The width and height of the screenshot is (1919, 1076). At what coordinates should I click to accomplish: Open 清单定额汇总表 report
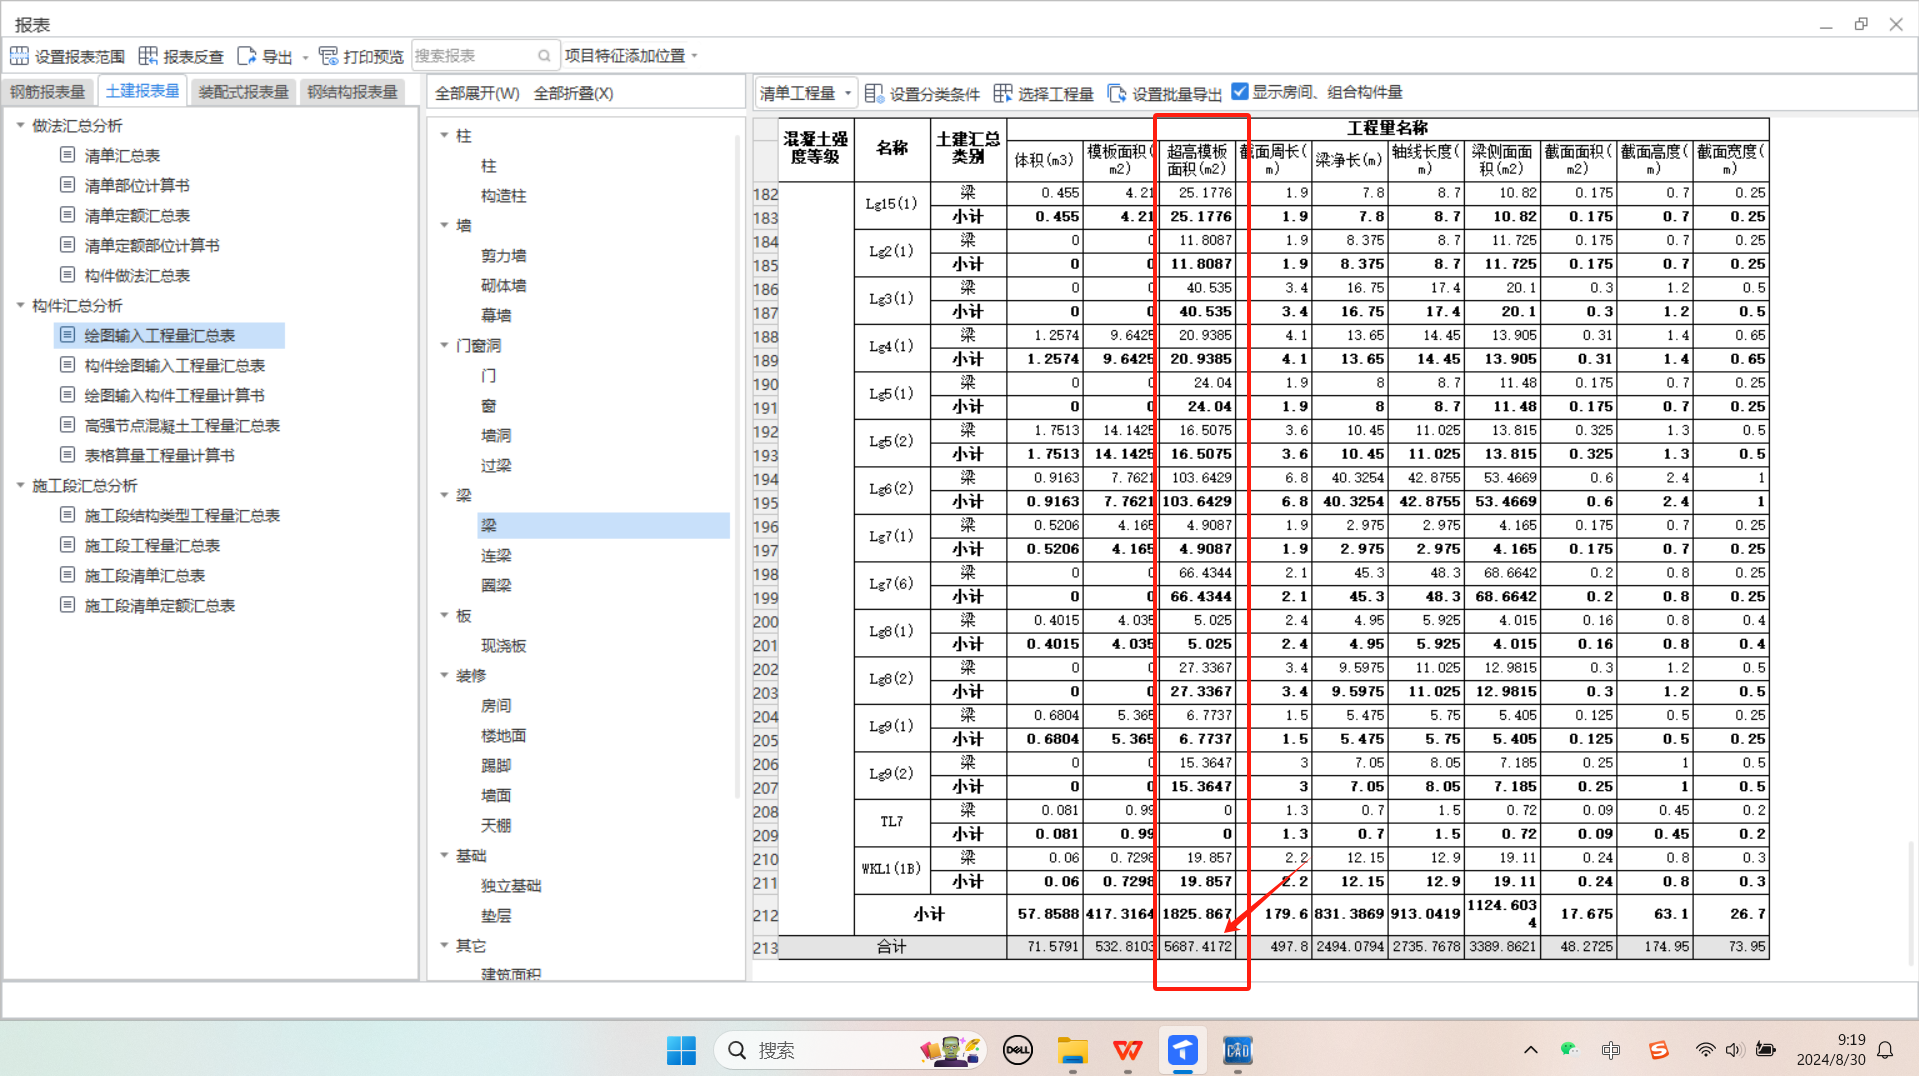137,215
